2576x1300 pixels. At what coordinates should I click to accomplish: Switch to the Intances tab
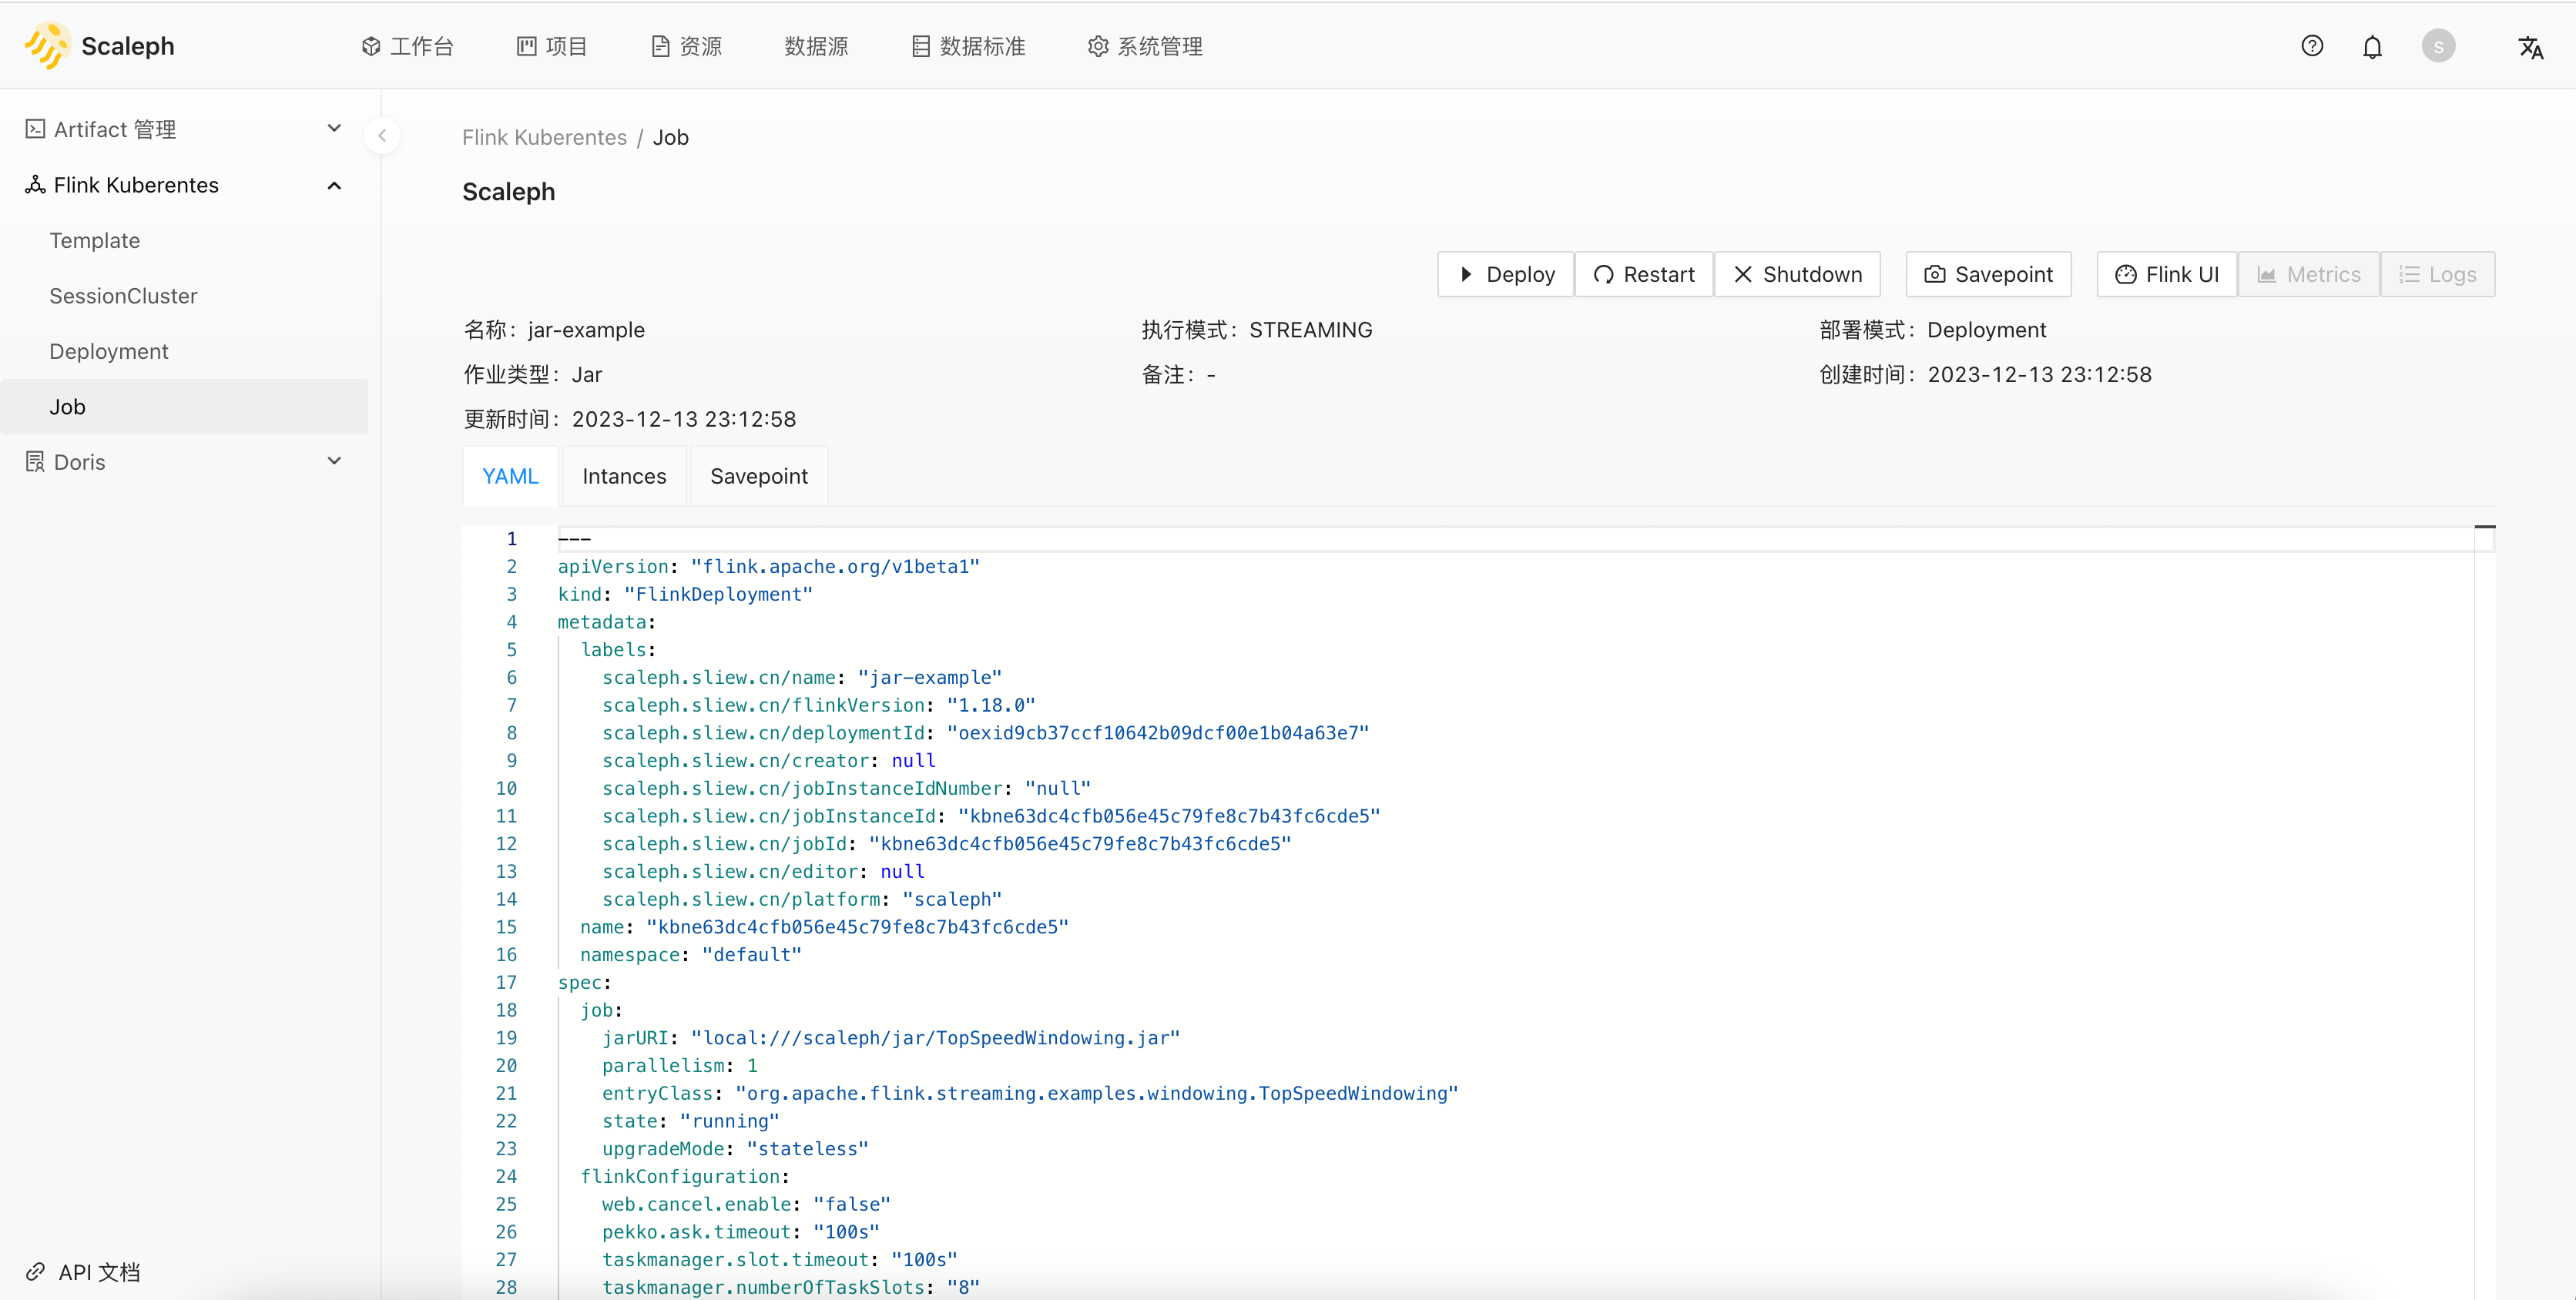624,476
